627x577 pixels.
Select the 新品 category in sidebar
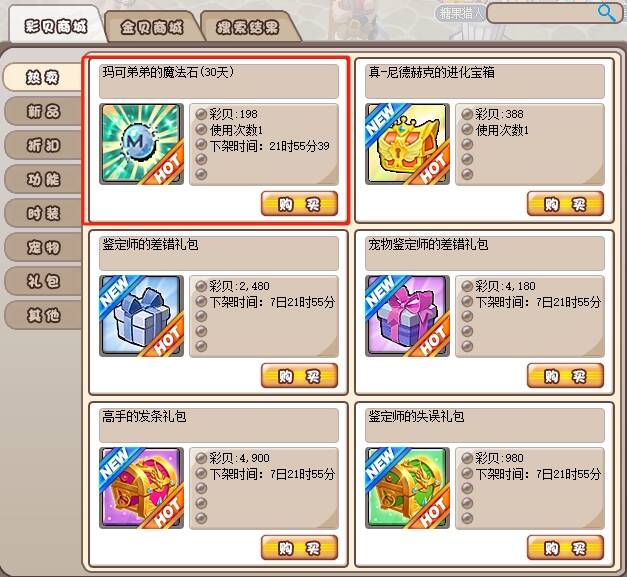(x=43, y=111)
